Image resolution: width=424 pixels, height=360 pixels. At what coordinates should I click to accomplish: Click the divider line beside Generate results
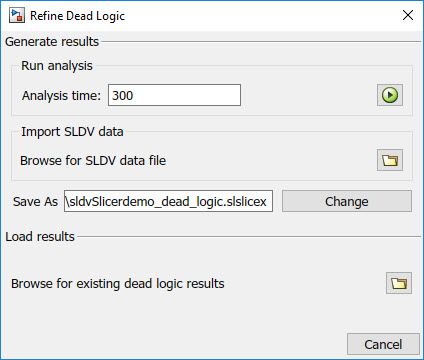[261, 42]
